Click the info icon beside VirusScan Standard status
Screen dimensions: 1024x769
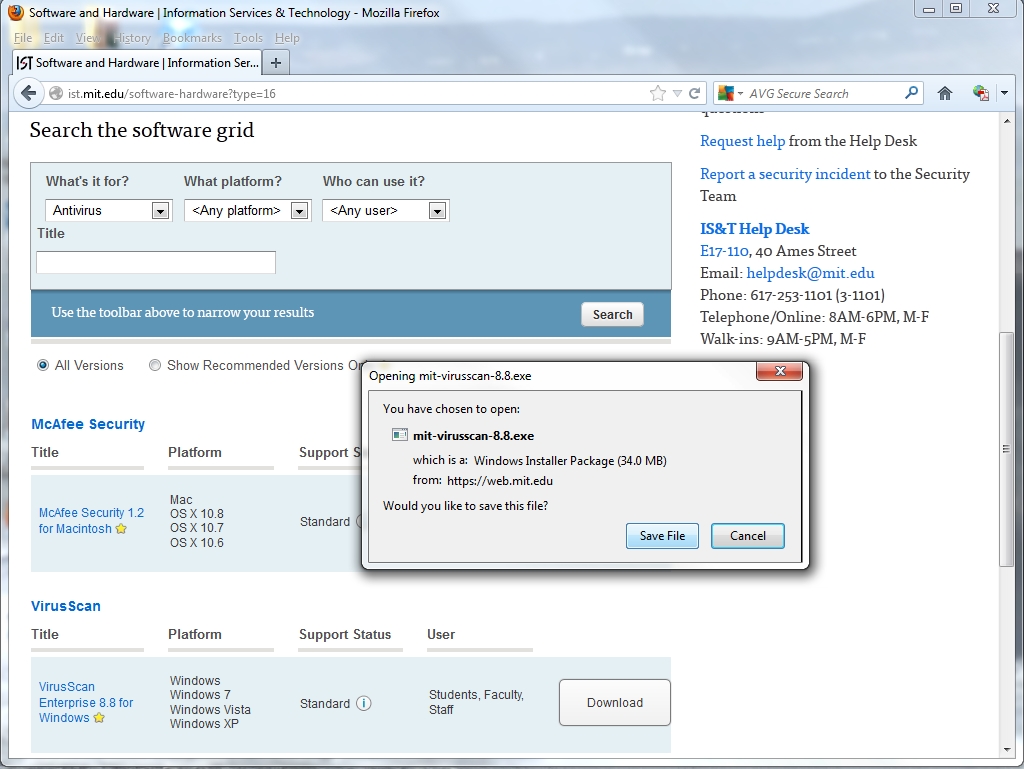click(x=364, y=703)
